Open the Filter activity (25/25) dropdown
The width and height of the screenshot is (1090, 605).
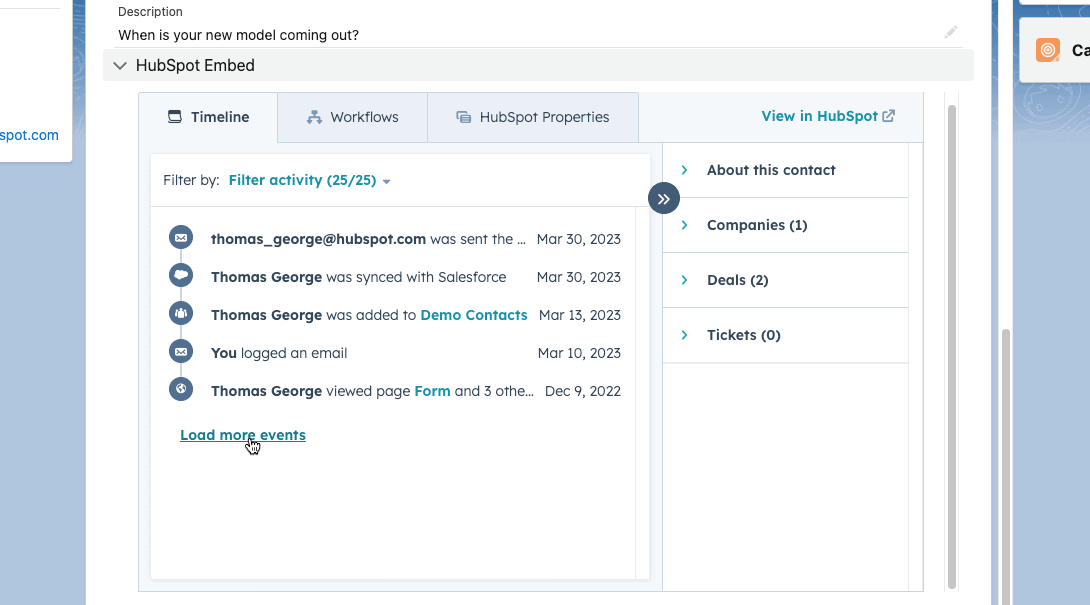click(x=309, y=180)
